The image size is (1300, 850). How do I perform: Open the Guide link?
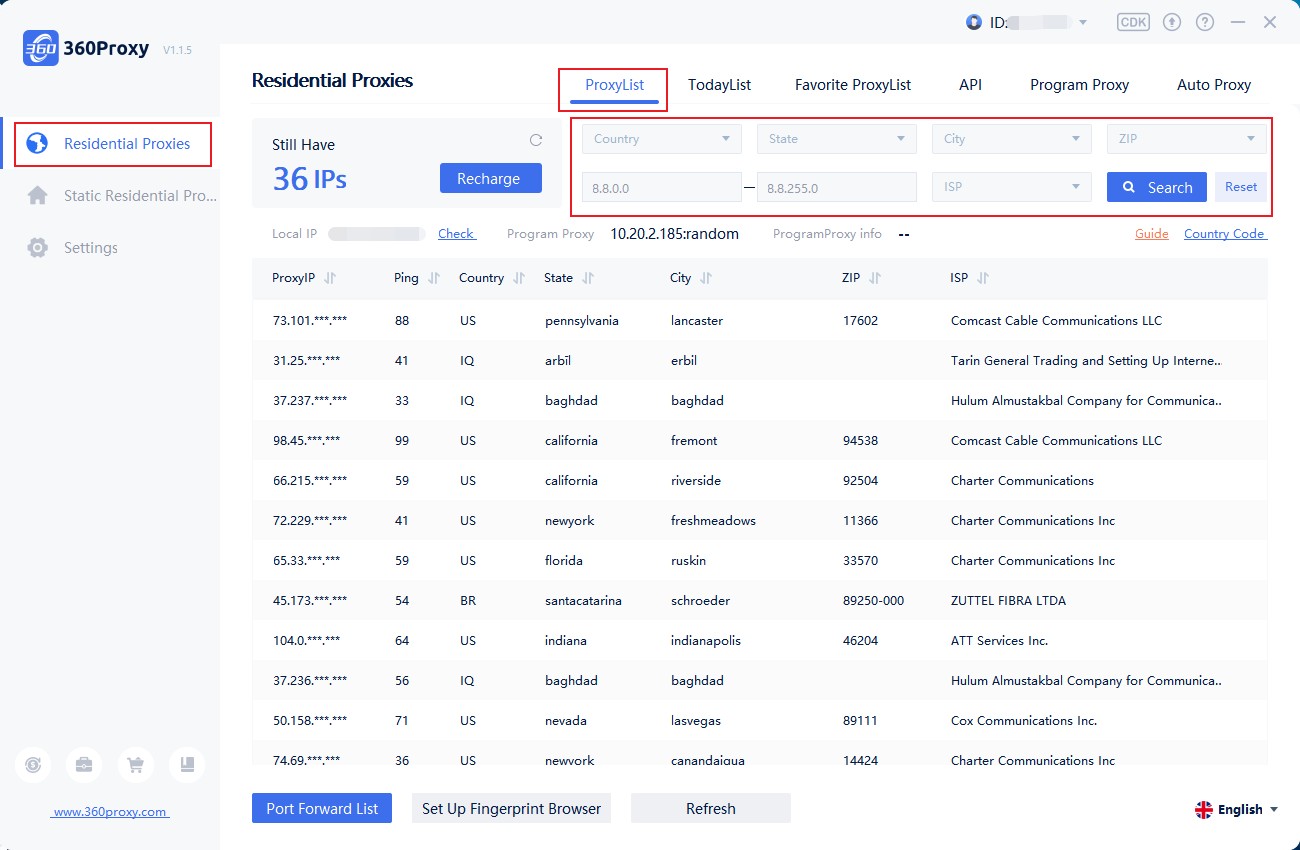click(1152, 233)
